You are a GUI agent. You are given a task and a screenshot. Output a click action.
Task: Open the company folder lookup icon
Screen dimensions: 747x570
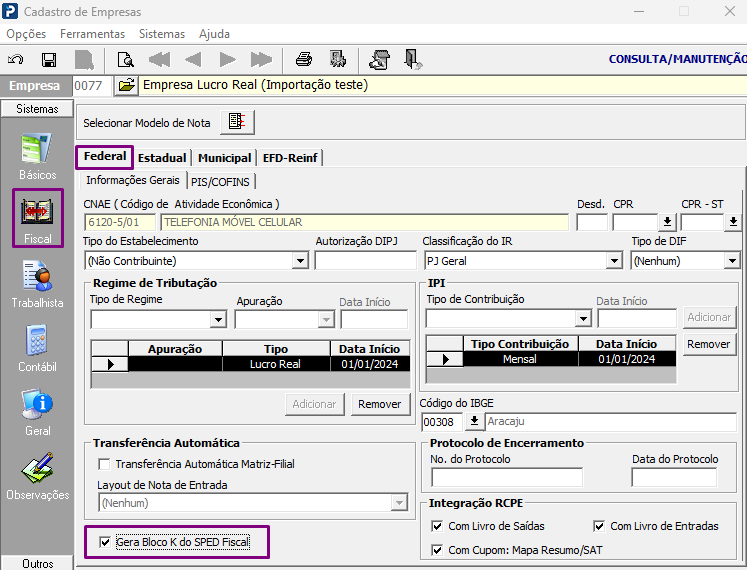pos(126,86)
